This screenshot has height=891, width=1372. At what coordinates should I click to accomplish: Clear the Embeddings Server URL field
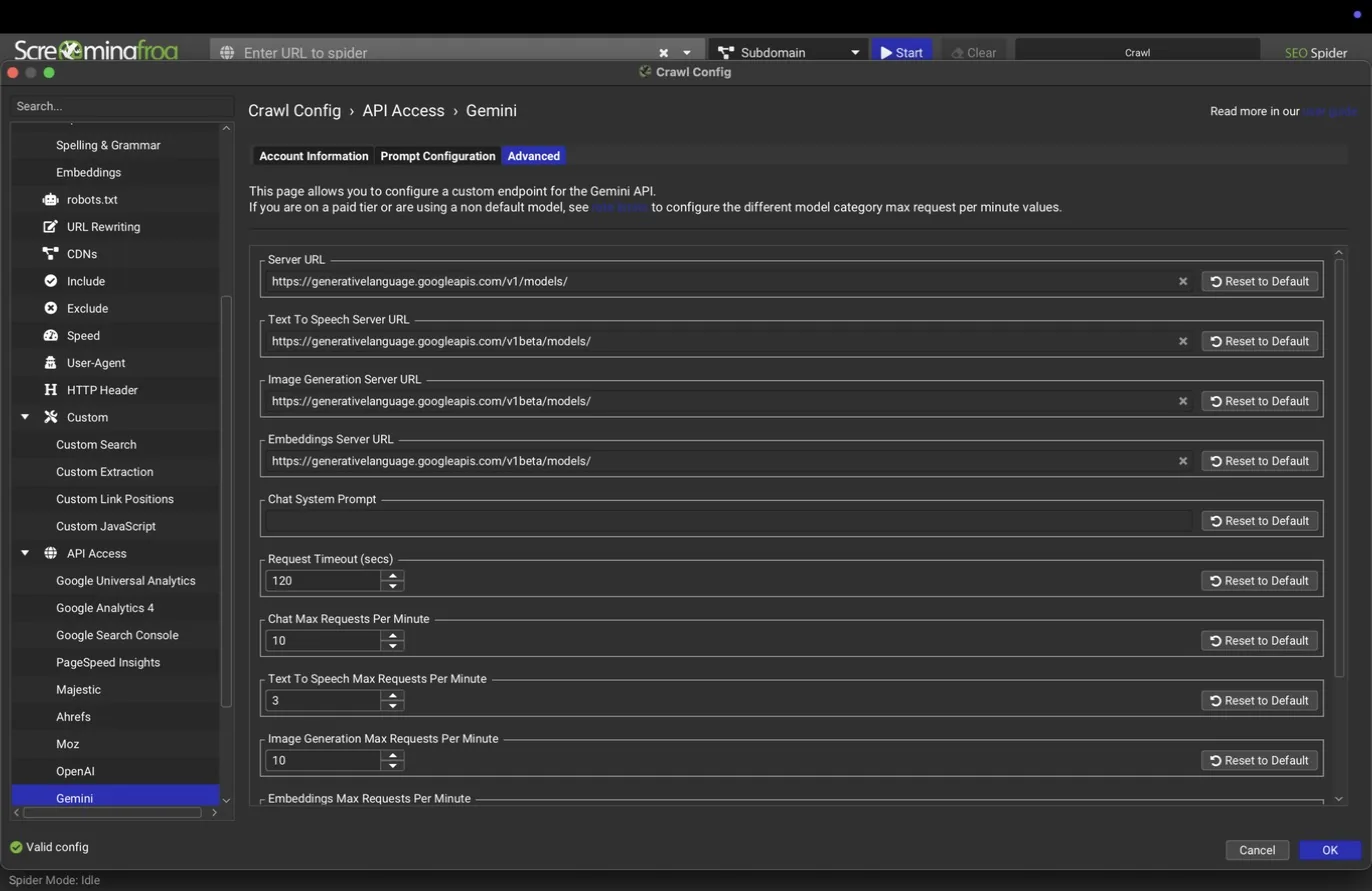click(1183, 461)
